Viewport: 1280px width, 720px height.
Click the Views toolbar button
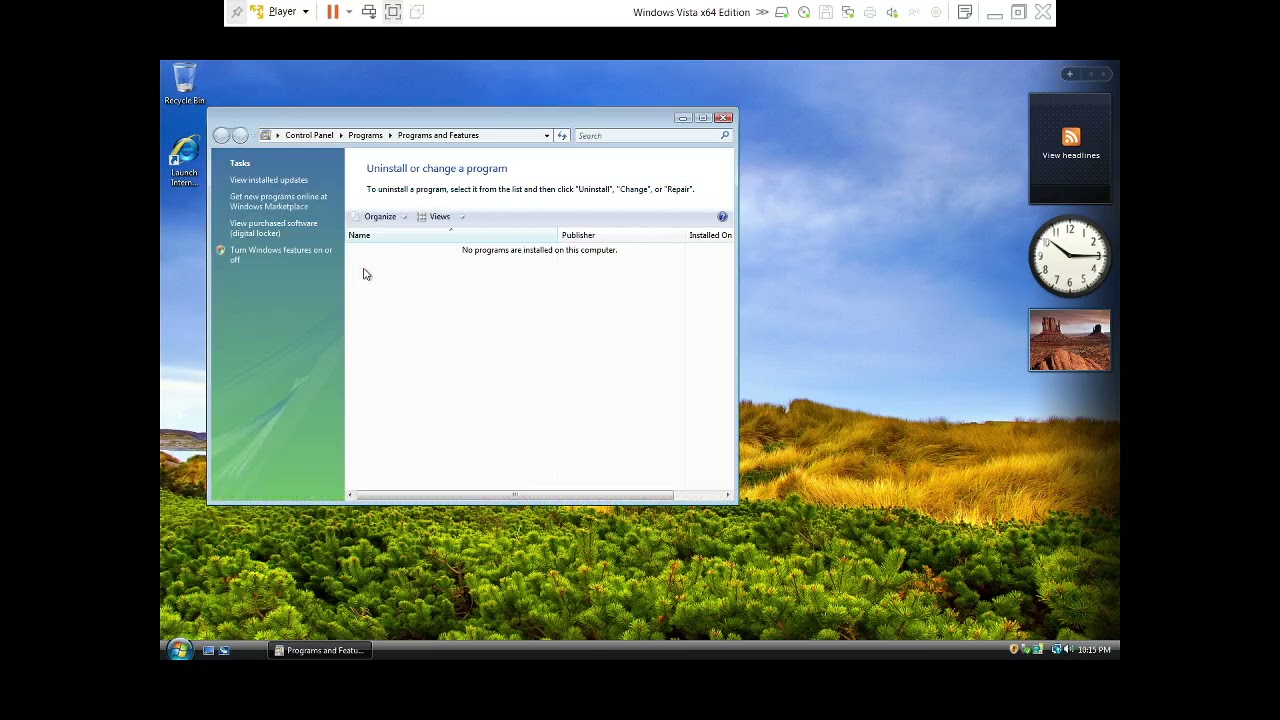click(434, 216)
